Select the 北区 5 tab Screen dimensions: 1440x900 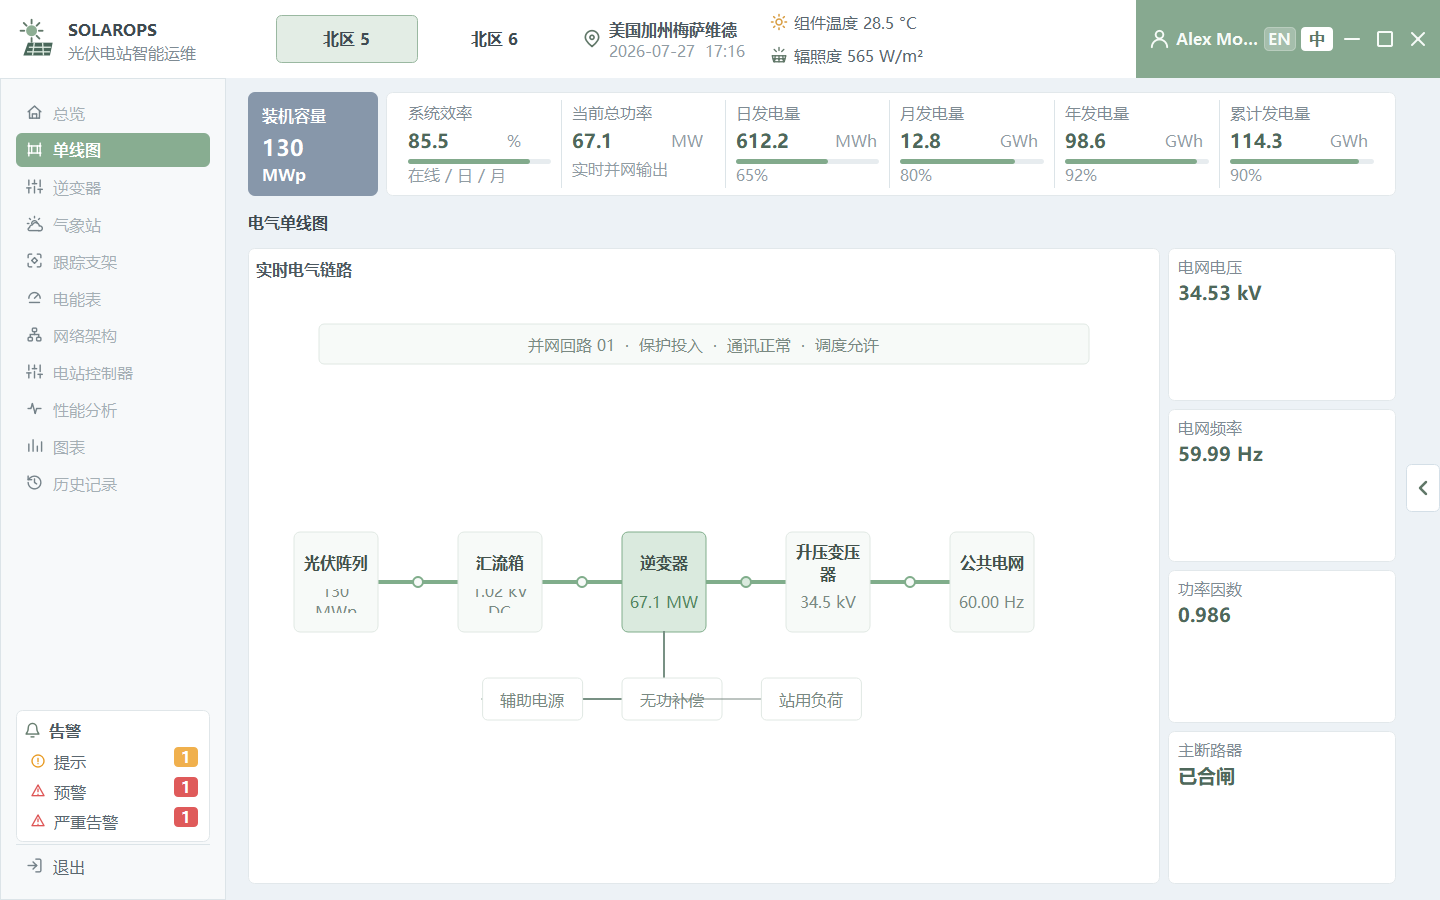pos(347,39)
